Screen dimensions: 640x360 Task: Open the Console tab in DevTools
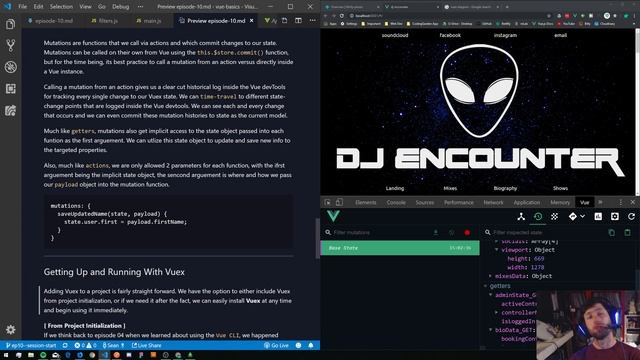pos(396,202)
